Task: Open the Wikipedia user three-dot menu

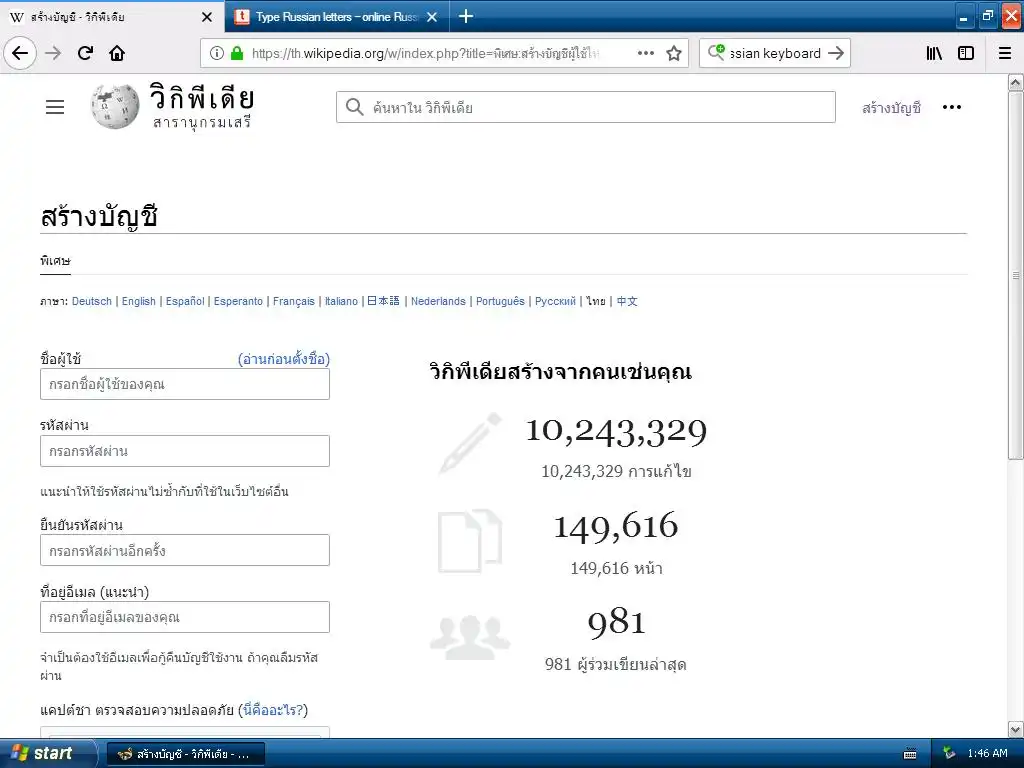Action: point(952,107)
